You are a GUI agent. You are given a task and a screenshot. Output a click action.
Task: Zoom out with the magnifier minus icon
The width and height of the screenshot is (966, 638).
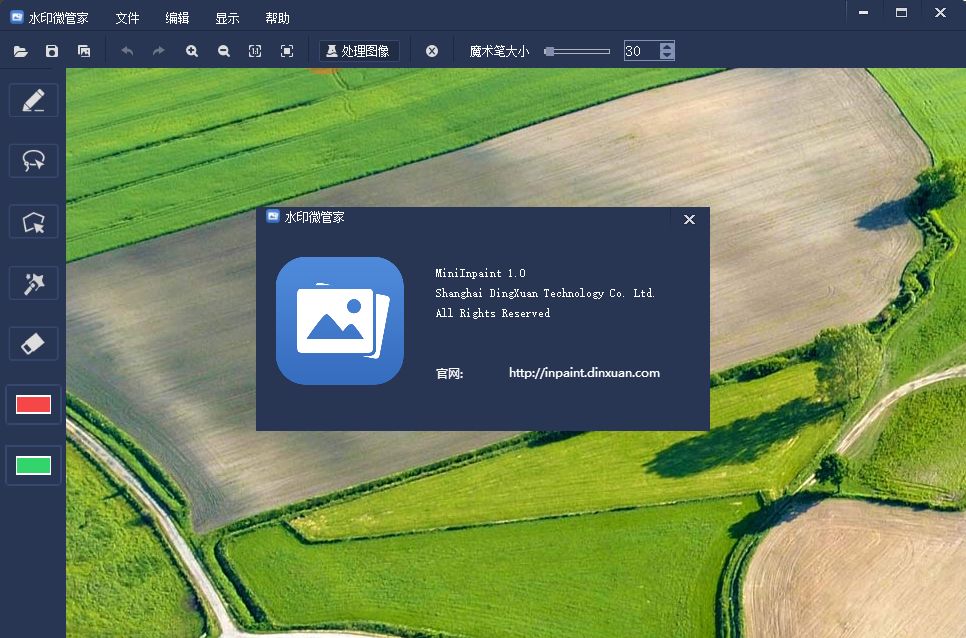223,51
